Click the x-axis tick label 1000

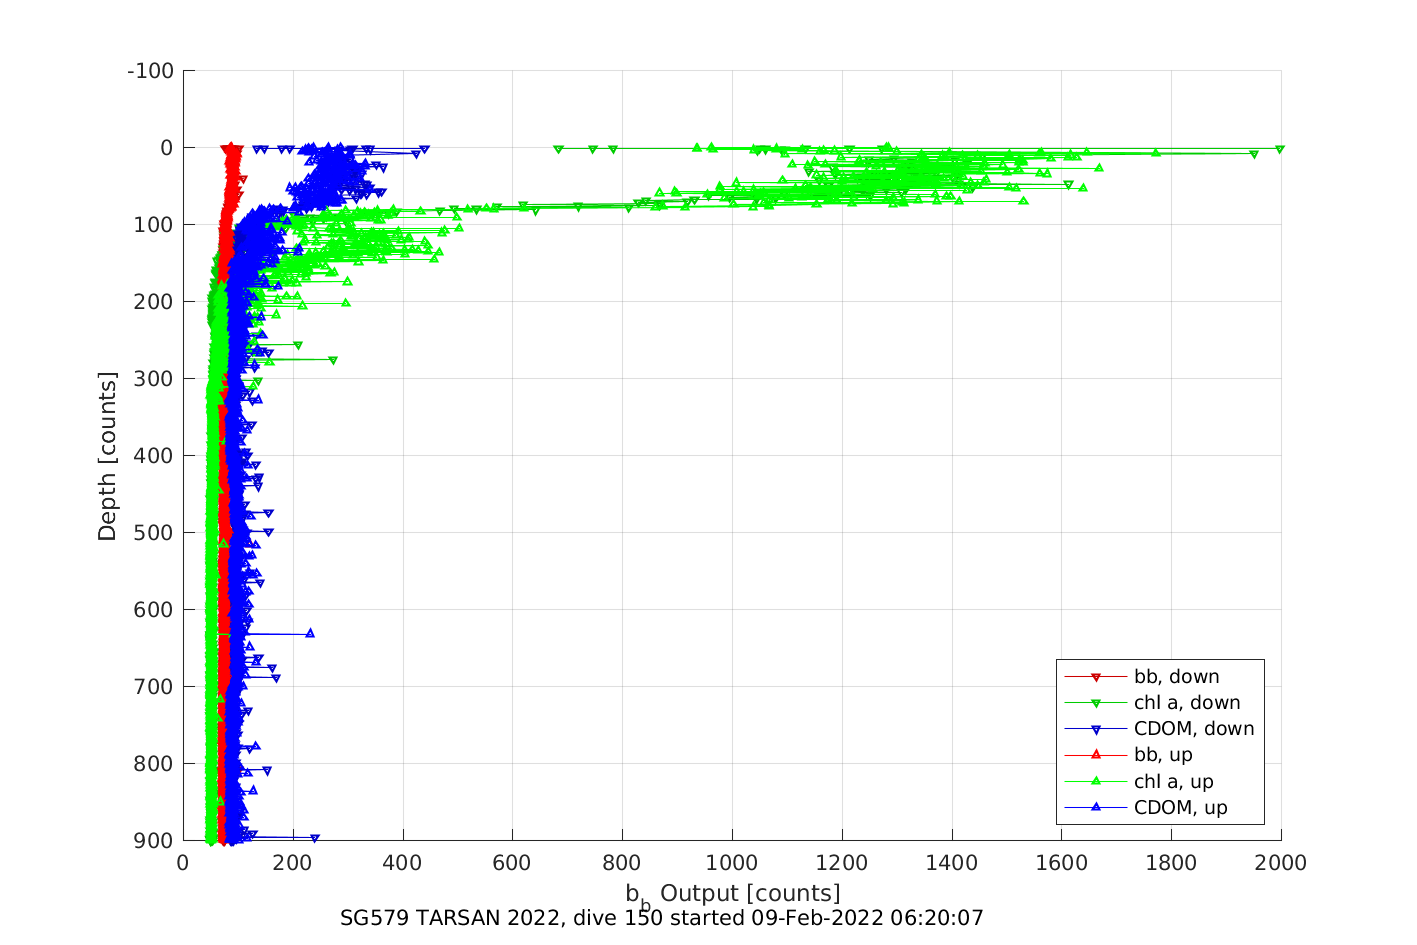click(732, 863)
